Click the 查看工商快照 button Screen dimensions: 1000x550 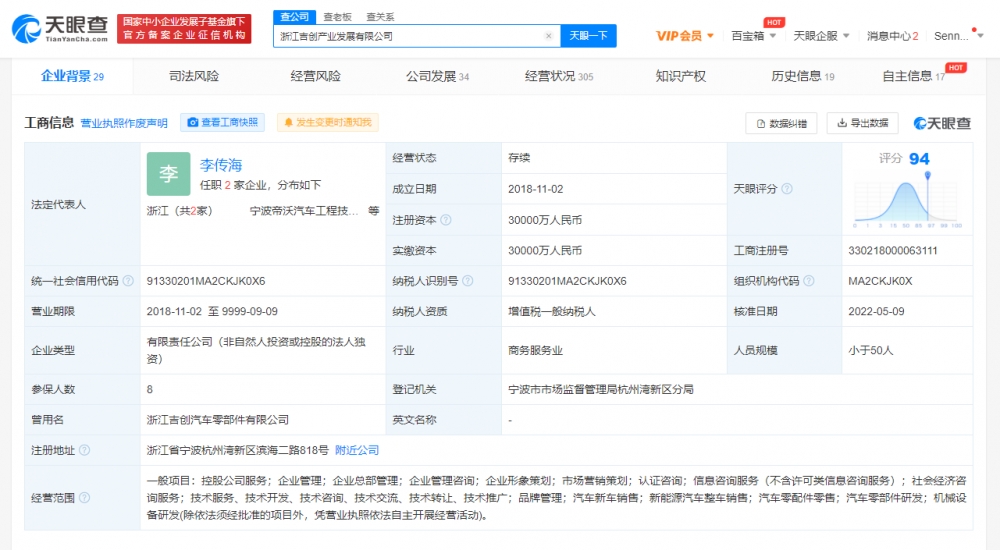click(x=223, y=123)
